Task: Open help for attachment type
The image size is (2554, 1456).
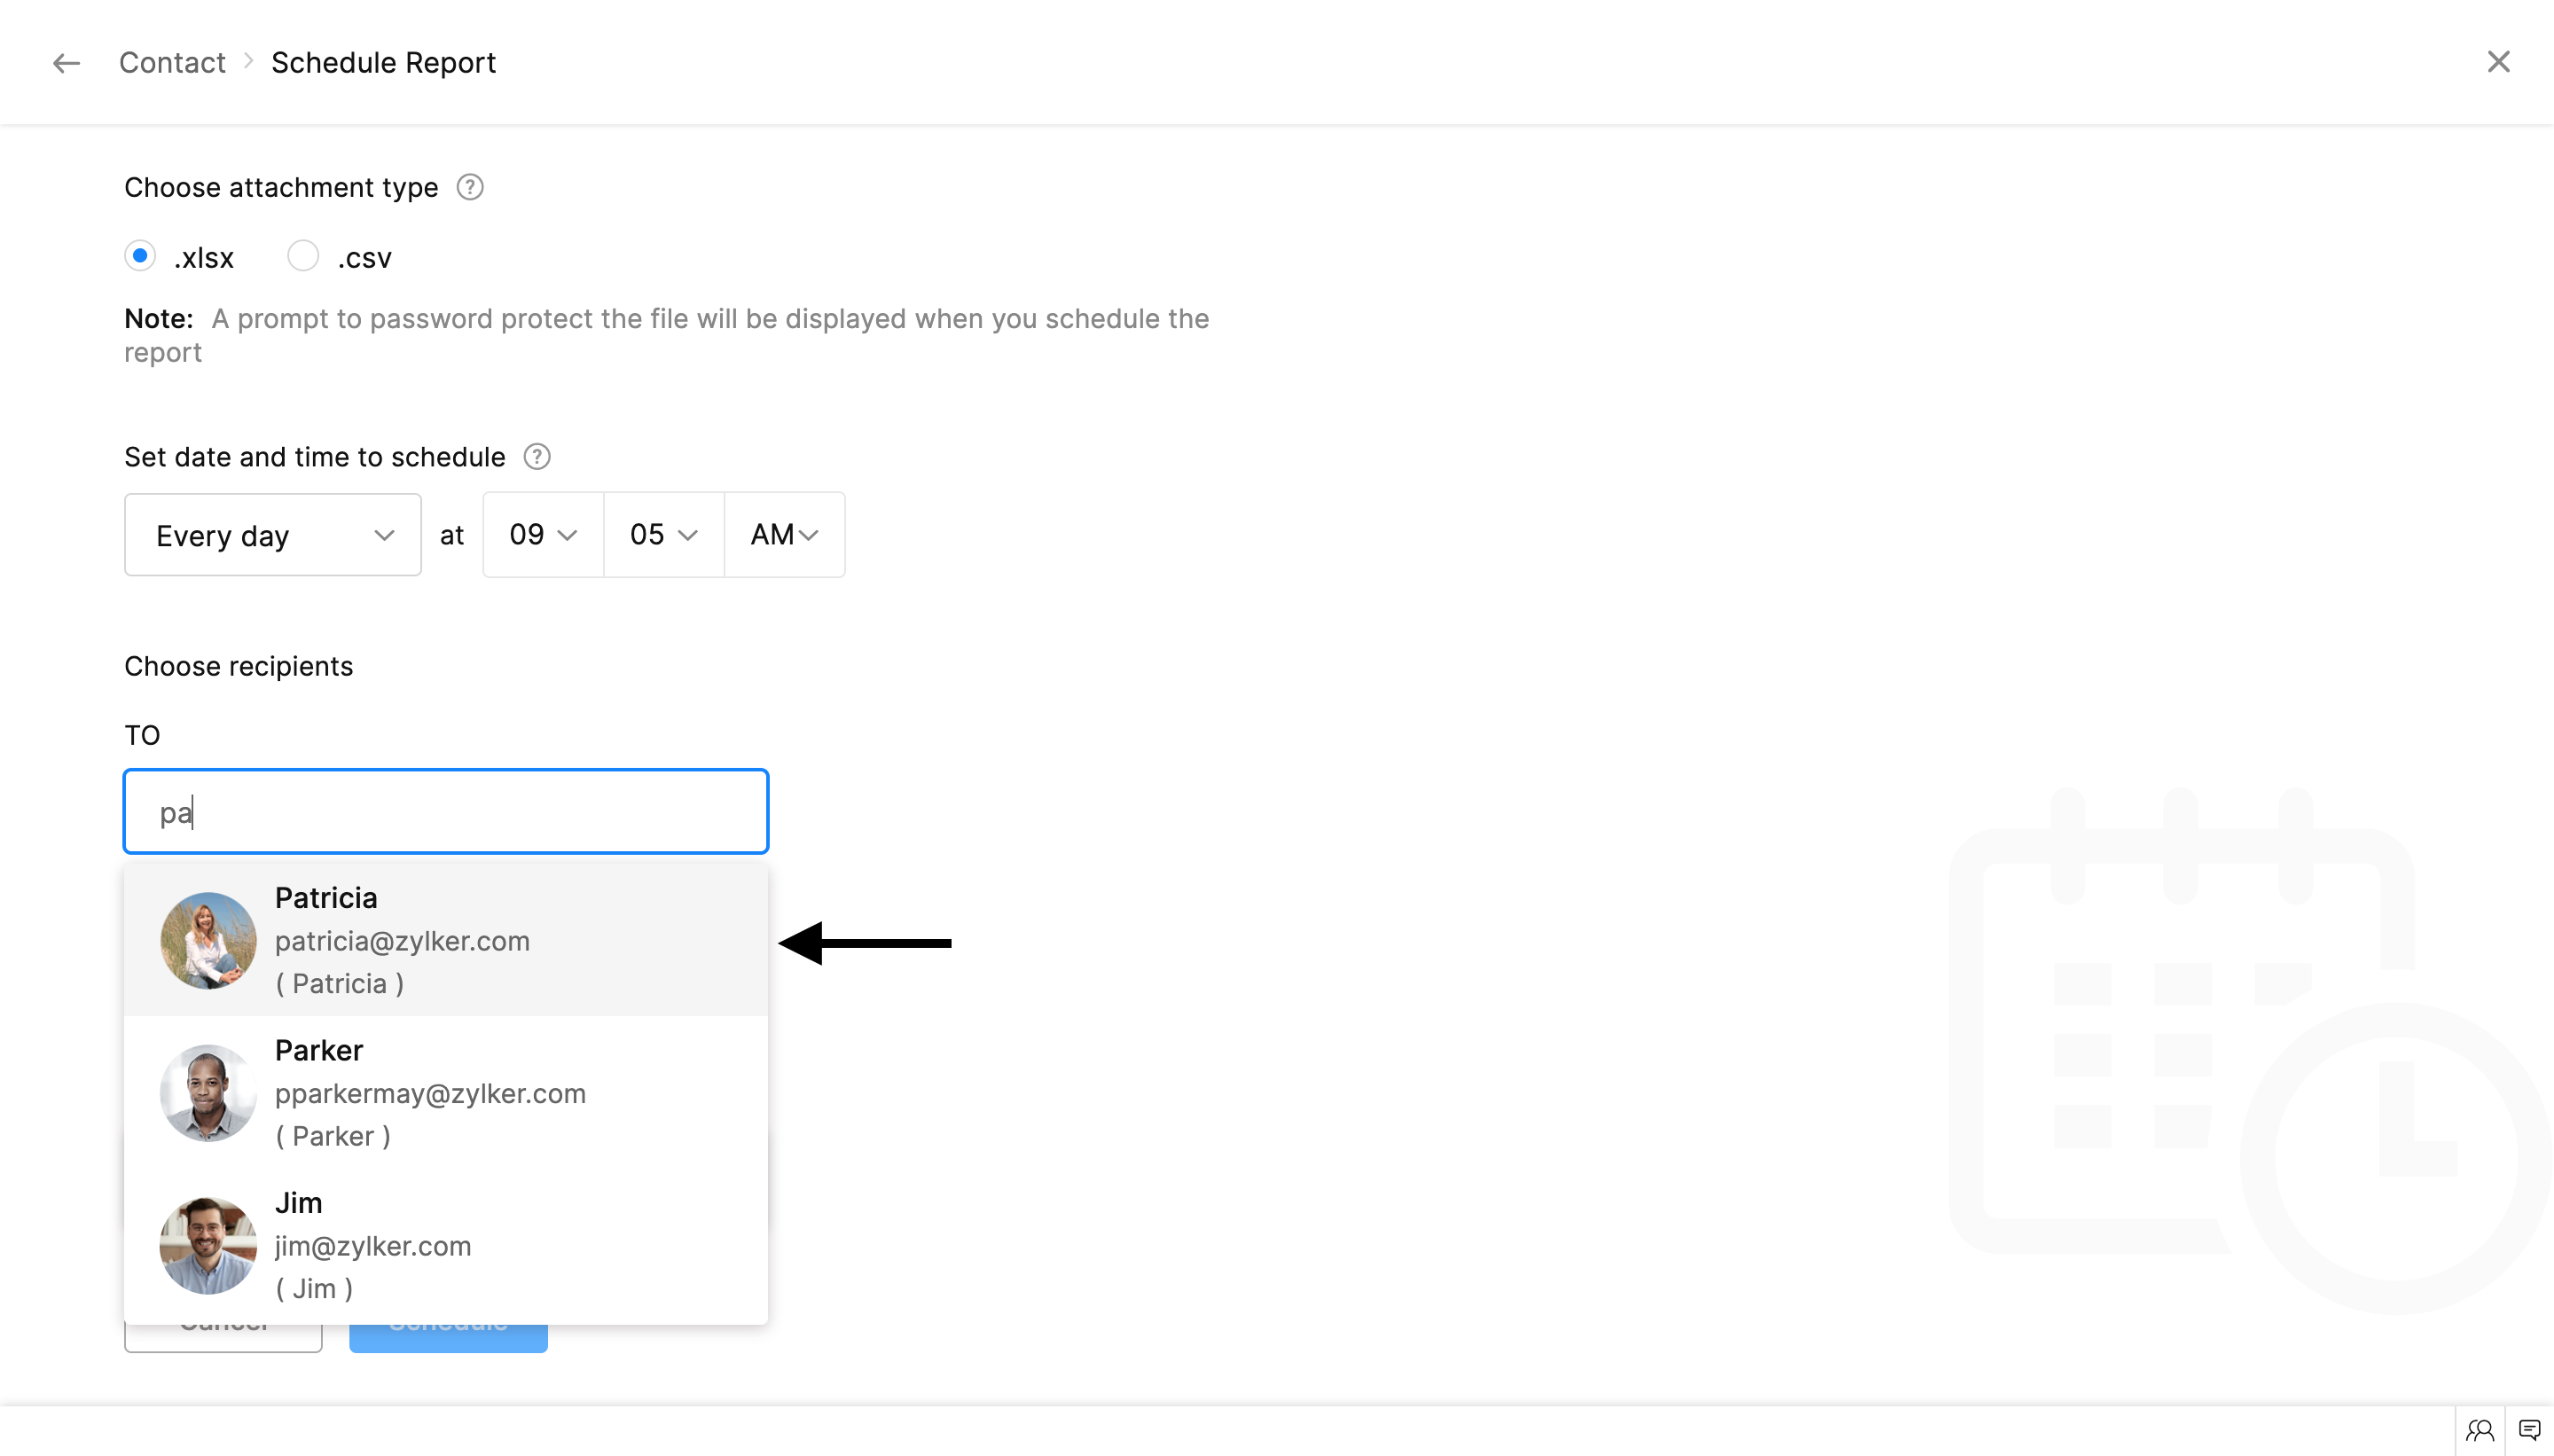Action: 470,187
